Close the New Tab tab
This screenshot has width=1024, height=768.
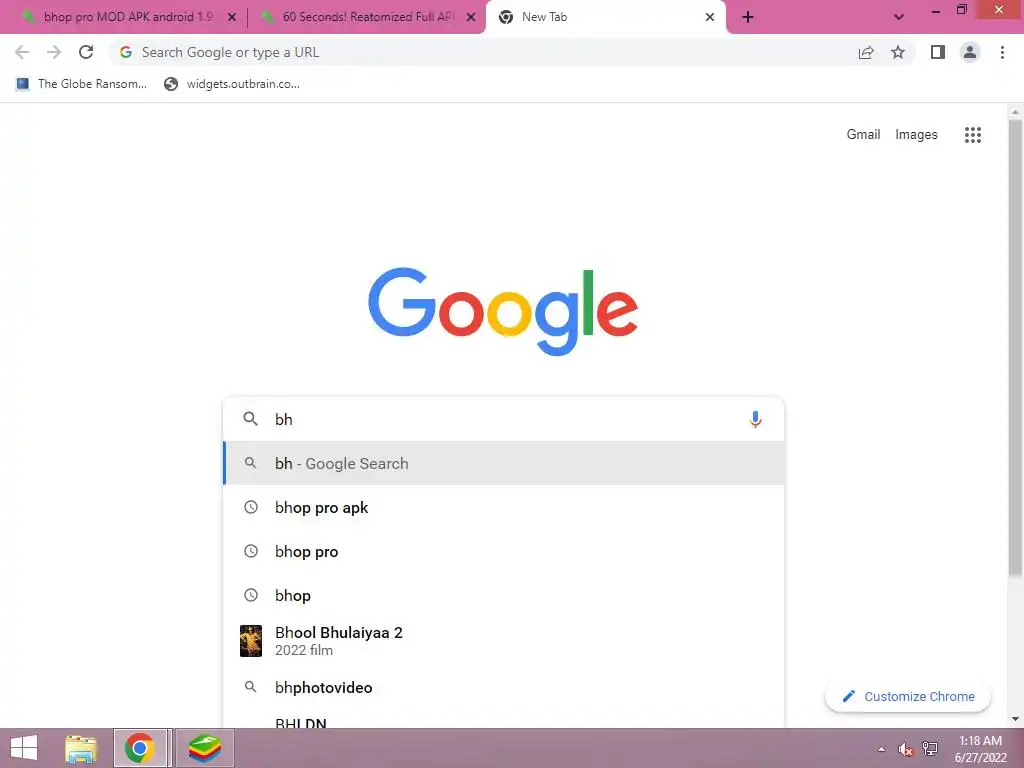pos(710,17)
